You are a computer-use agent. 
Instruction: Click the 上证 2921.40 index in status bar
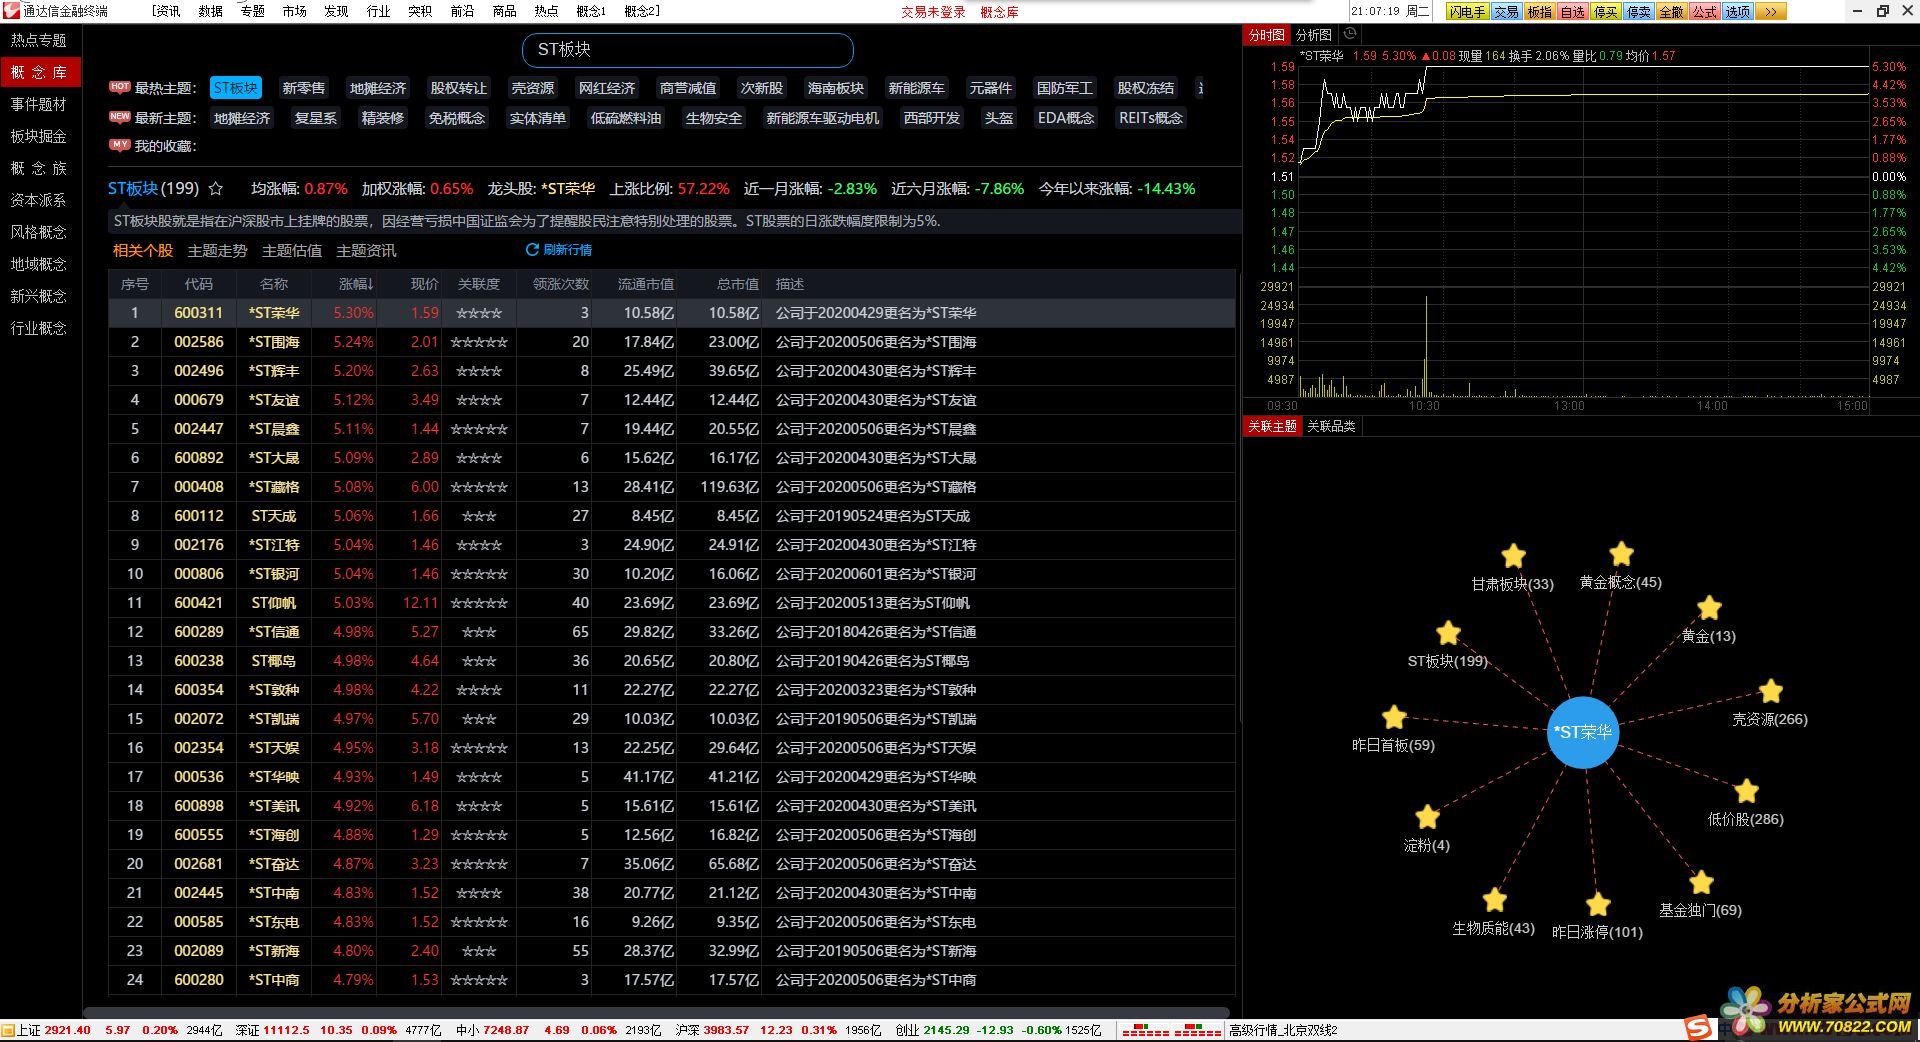54,1030
